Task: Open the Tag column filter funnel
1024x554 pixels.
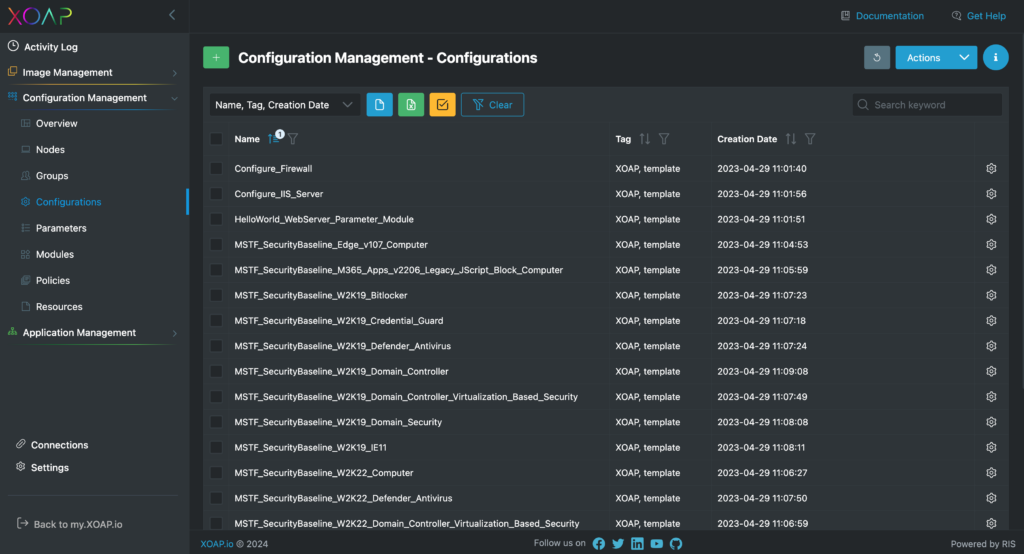Action: 664,138
